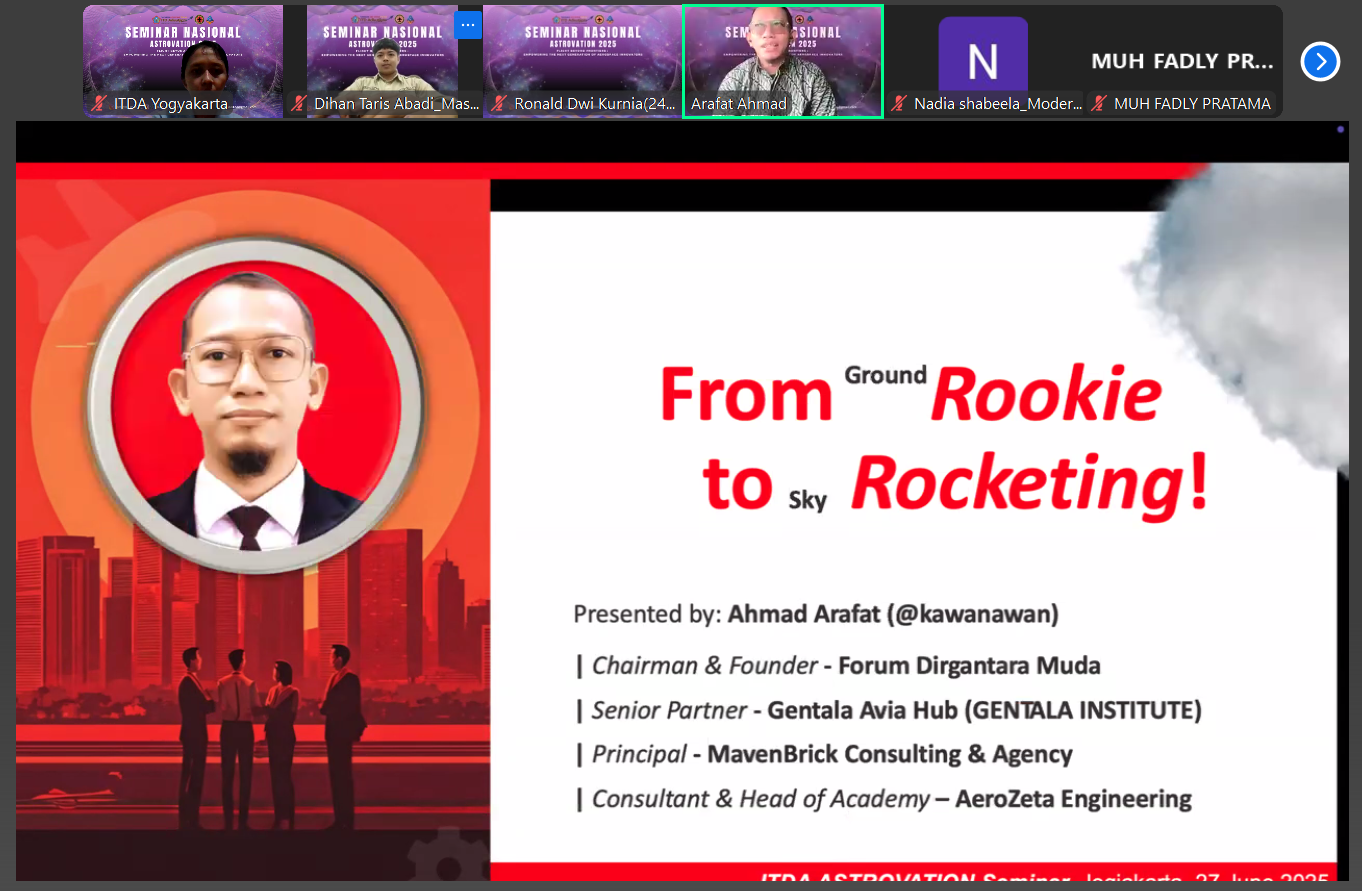
Task: Select Nadia shabeela avatar tile
Action: click(x=983, y=61)
